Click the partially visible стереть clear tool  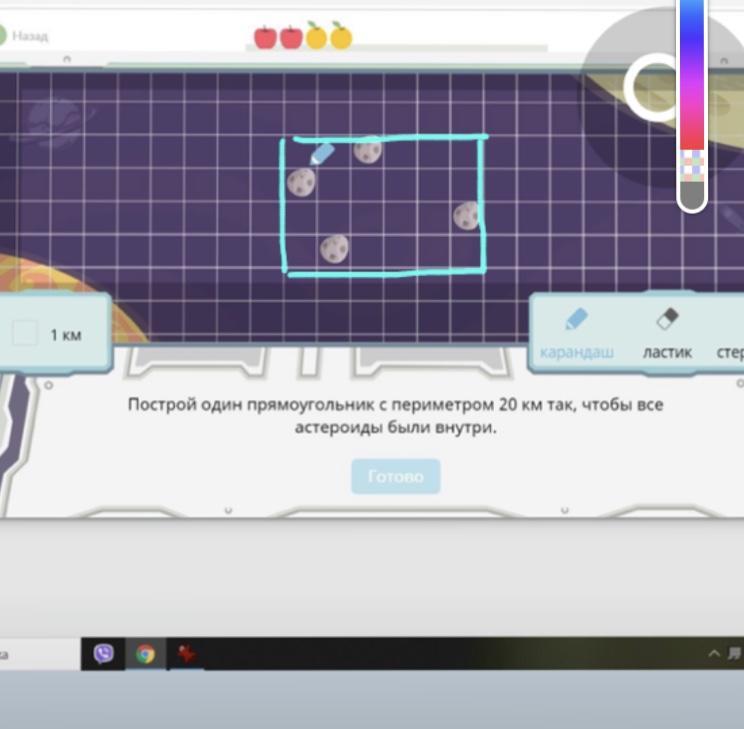[730, 340]
